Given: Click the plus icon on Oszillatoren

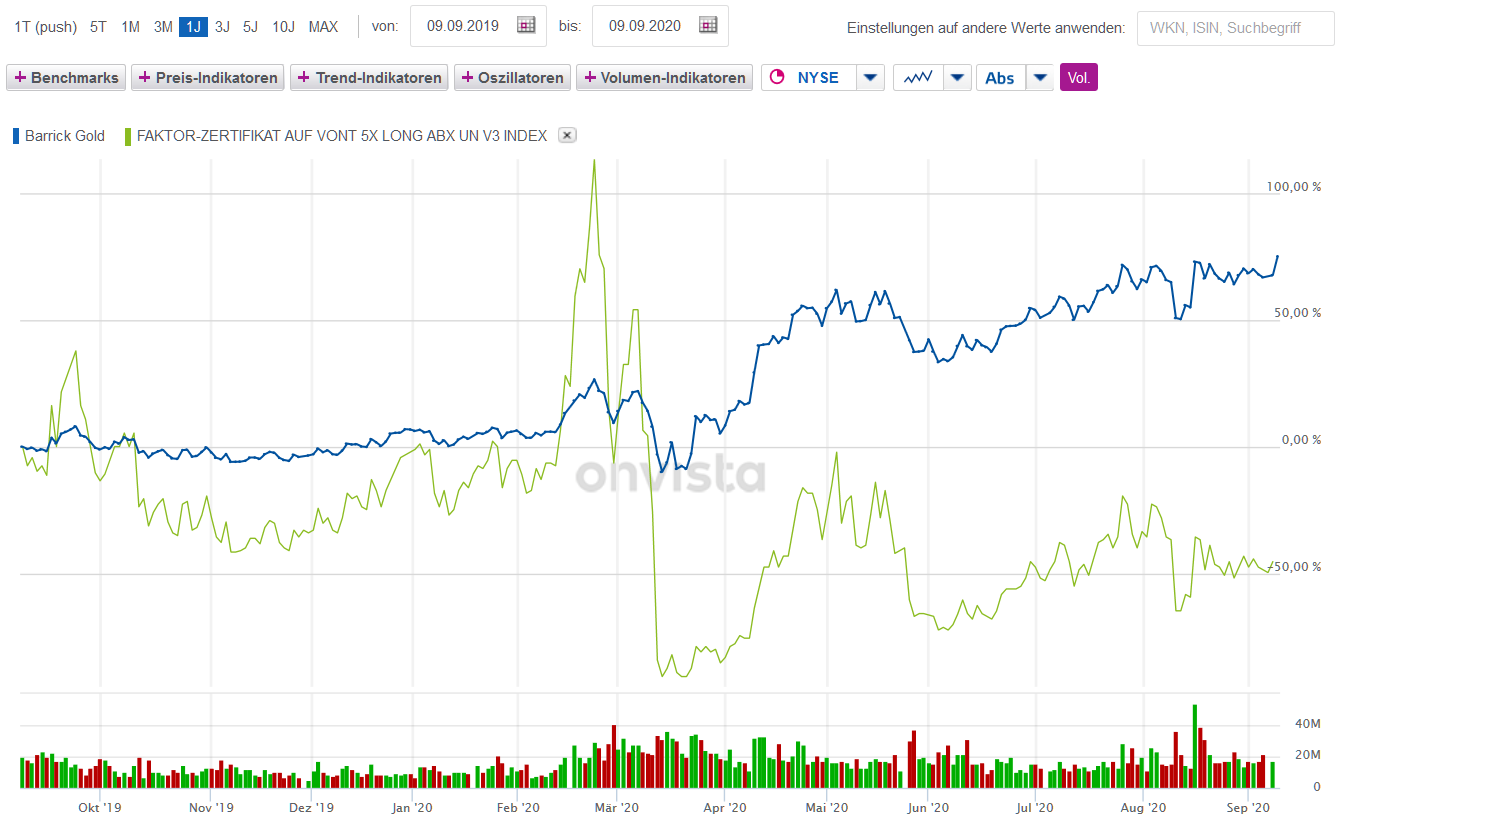Looking at the screenshot, I should (467, 77).
